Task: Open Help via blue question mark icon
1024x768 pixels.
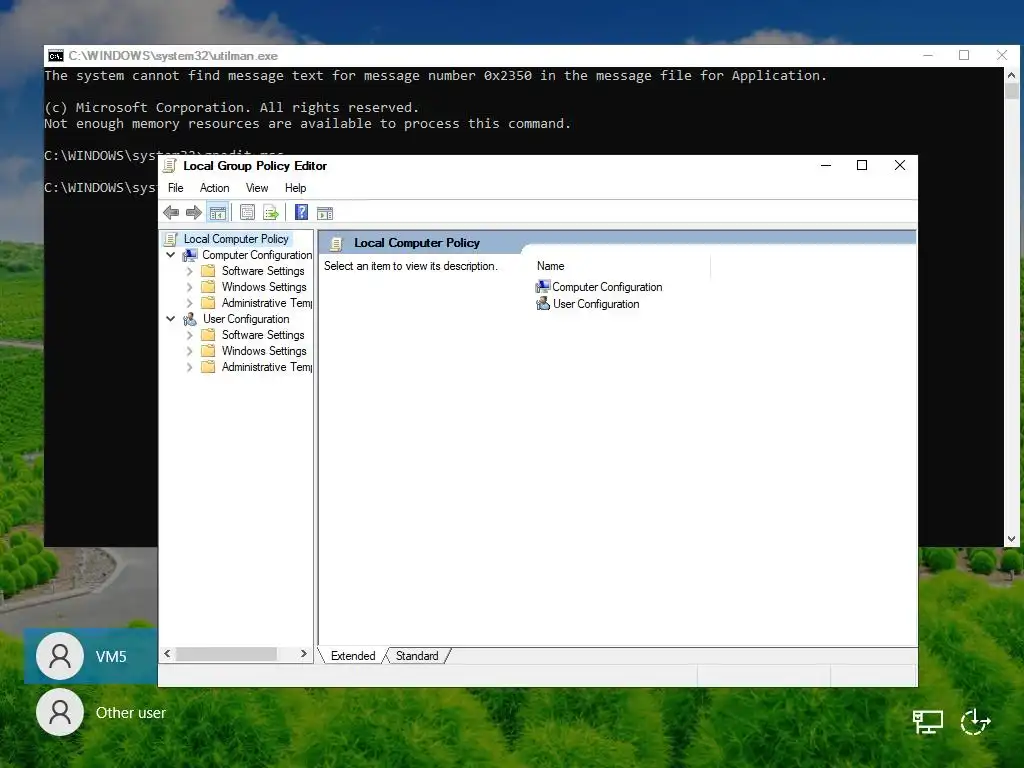Action: pos(301,212)
